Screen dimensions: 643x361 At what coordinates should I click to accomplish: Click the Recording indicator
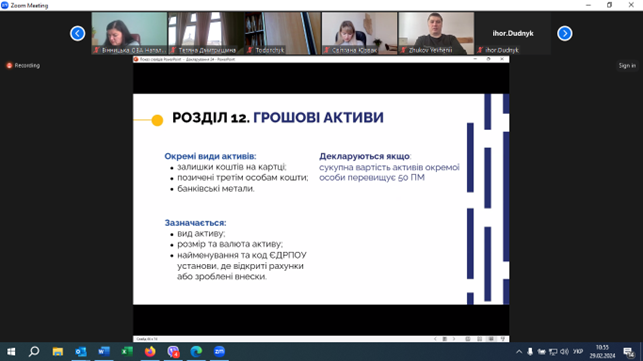[23, 65]
